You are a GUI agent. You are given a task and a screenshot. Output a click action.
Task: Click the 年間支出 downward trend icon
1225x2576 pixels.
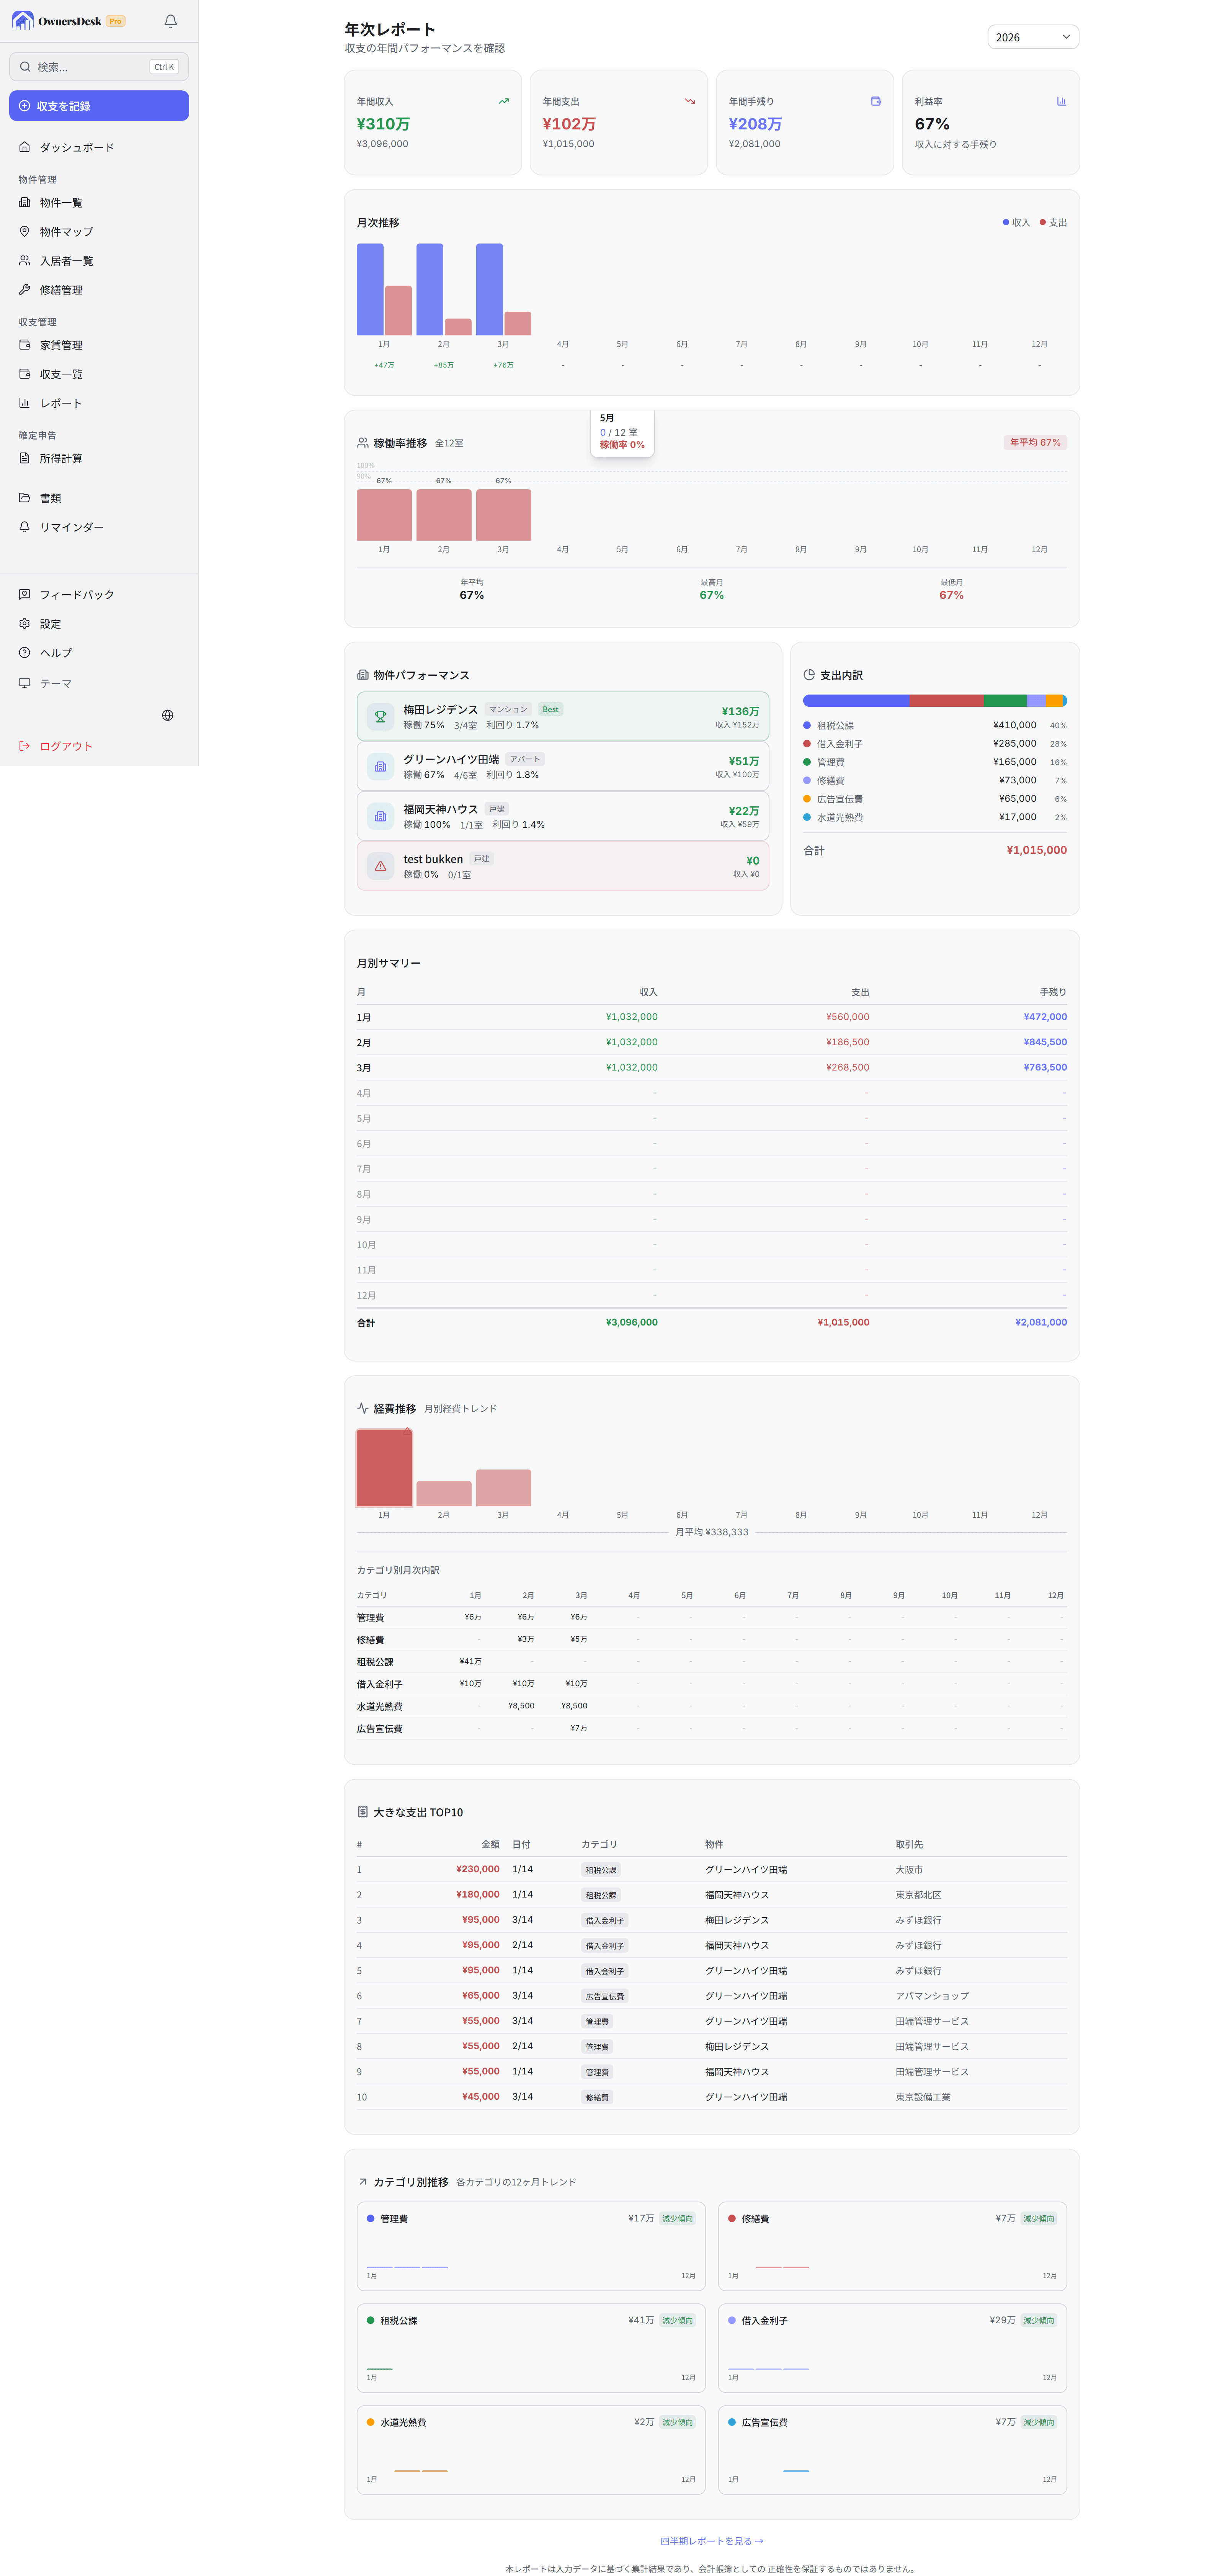[x=689, y=101]
